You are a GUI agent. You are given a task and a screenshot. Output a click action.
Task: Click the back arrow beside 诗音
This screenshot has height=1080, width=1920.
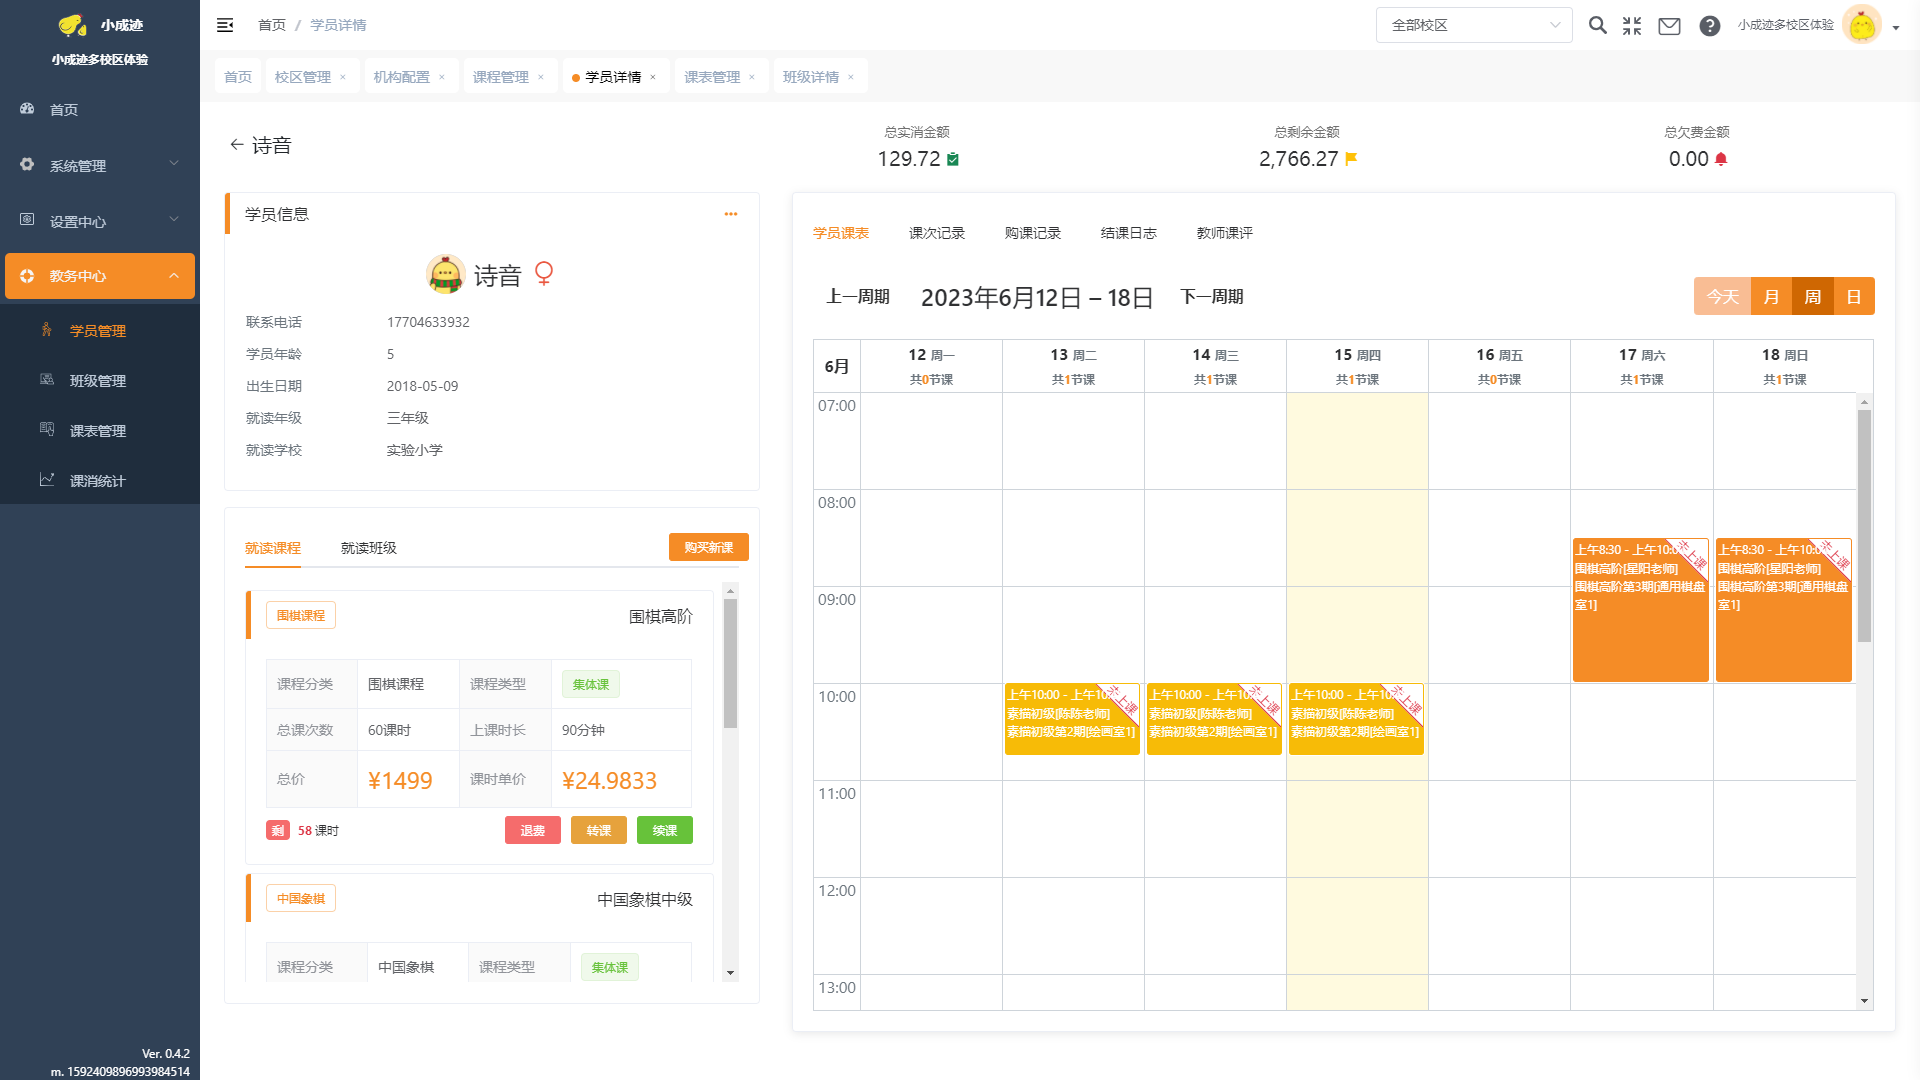click(x=236, y=145)
